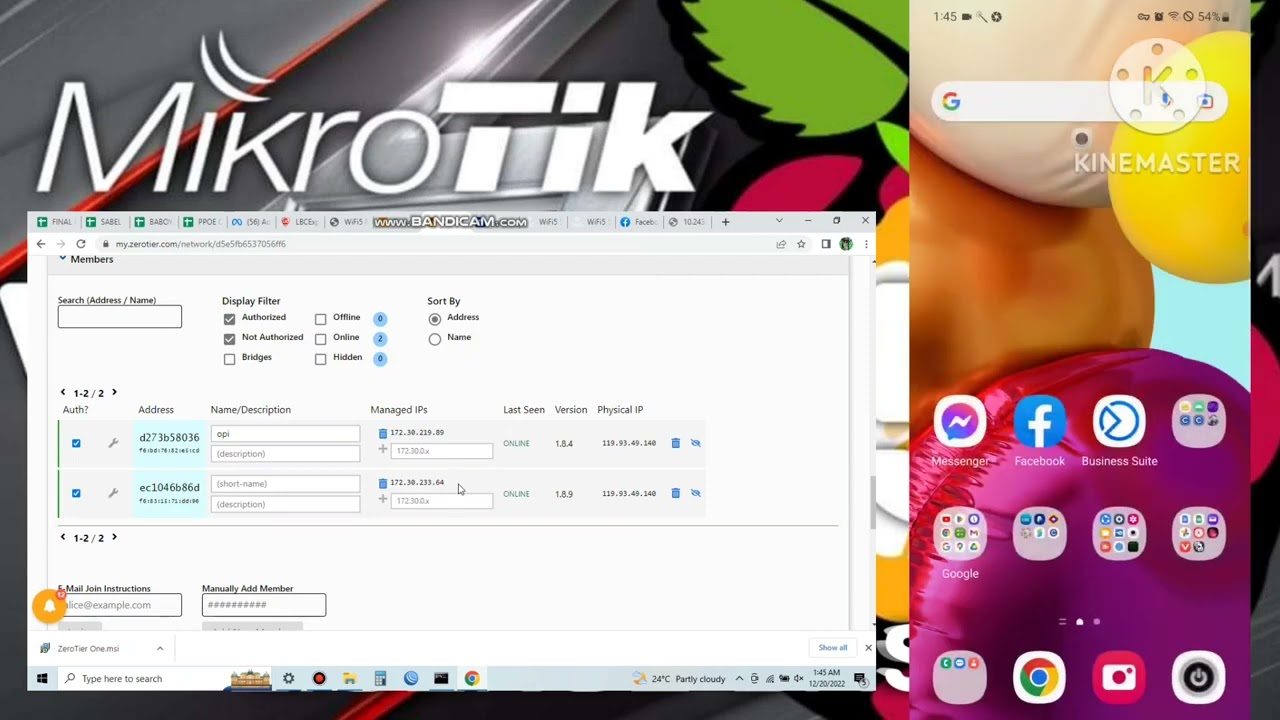Go to next page above members table
1280x720 pixels.
click(114, 393)
